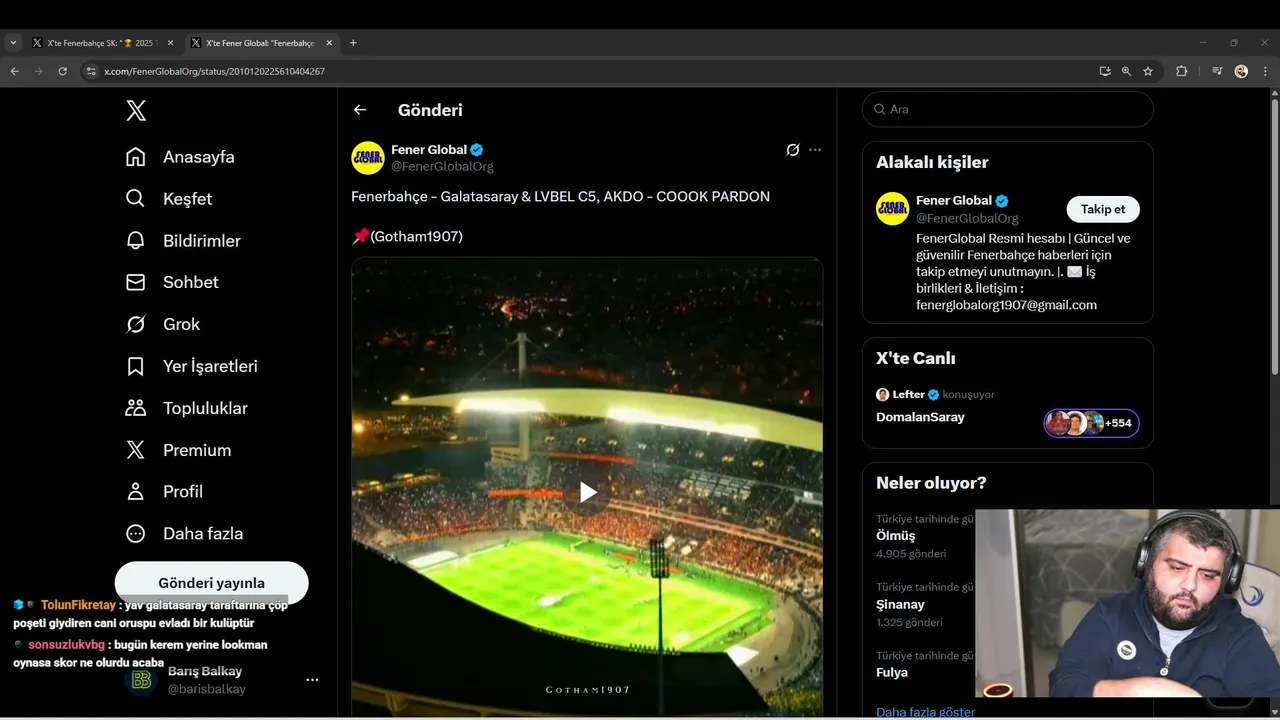Viewport: 1280px width, 720px height.
Task: Click the Yer İşaretleri menu label
Action: (210, 366)
